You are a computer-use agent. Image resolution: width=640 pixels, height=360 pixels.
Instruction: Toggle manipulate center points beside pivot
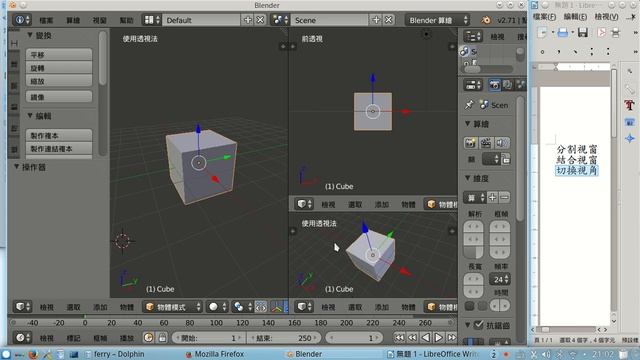click(261, 307)
